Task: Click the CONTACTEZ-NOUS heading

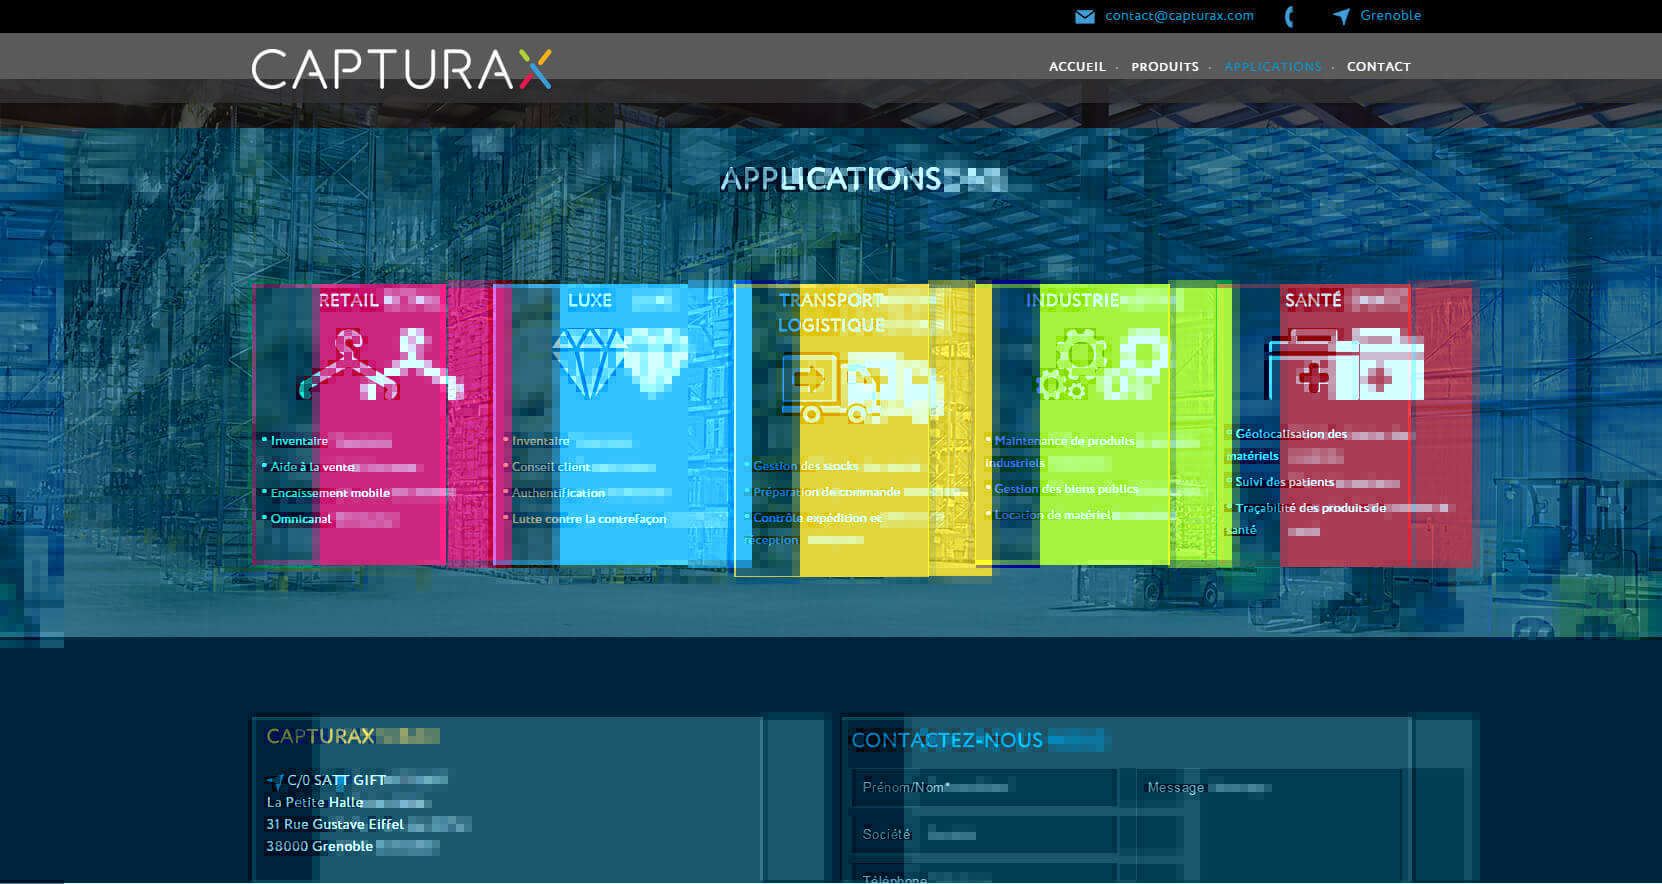Action: tap(947, 741)
